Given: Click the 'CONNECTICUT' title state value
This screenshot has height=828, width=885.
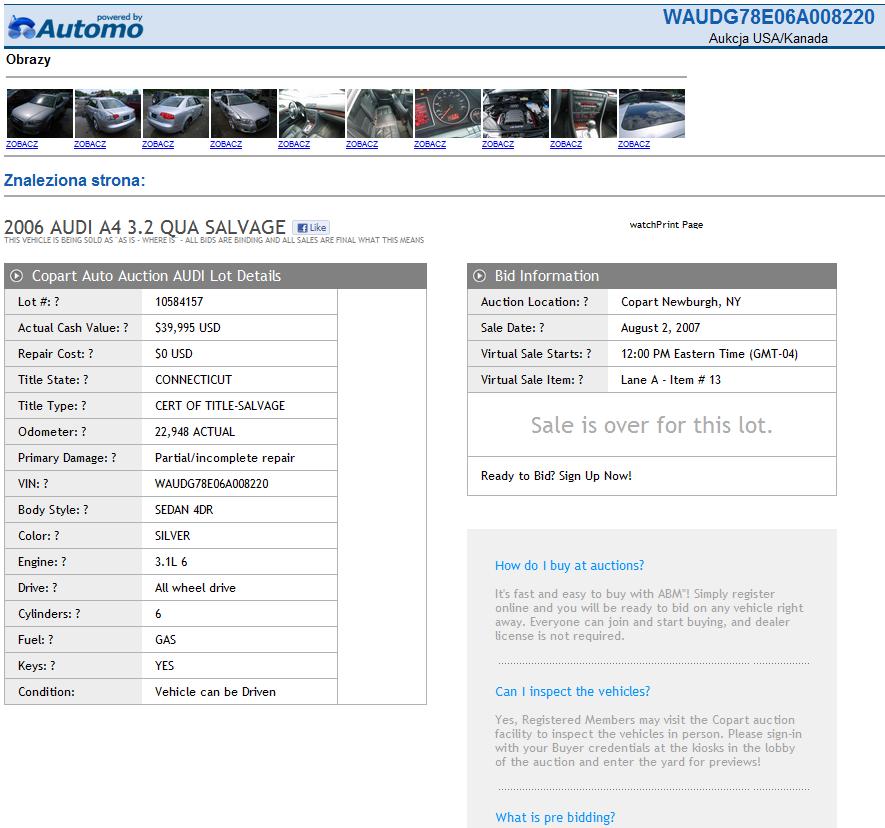Looking at the screenshot, I should pos(194,380).
